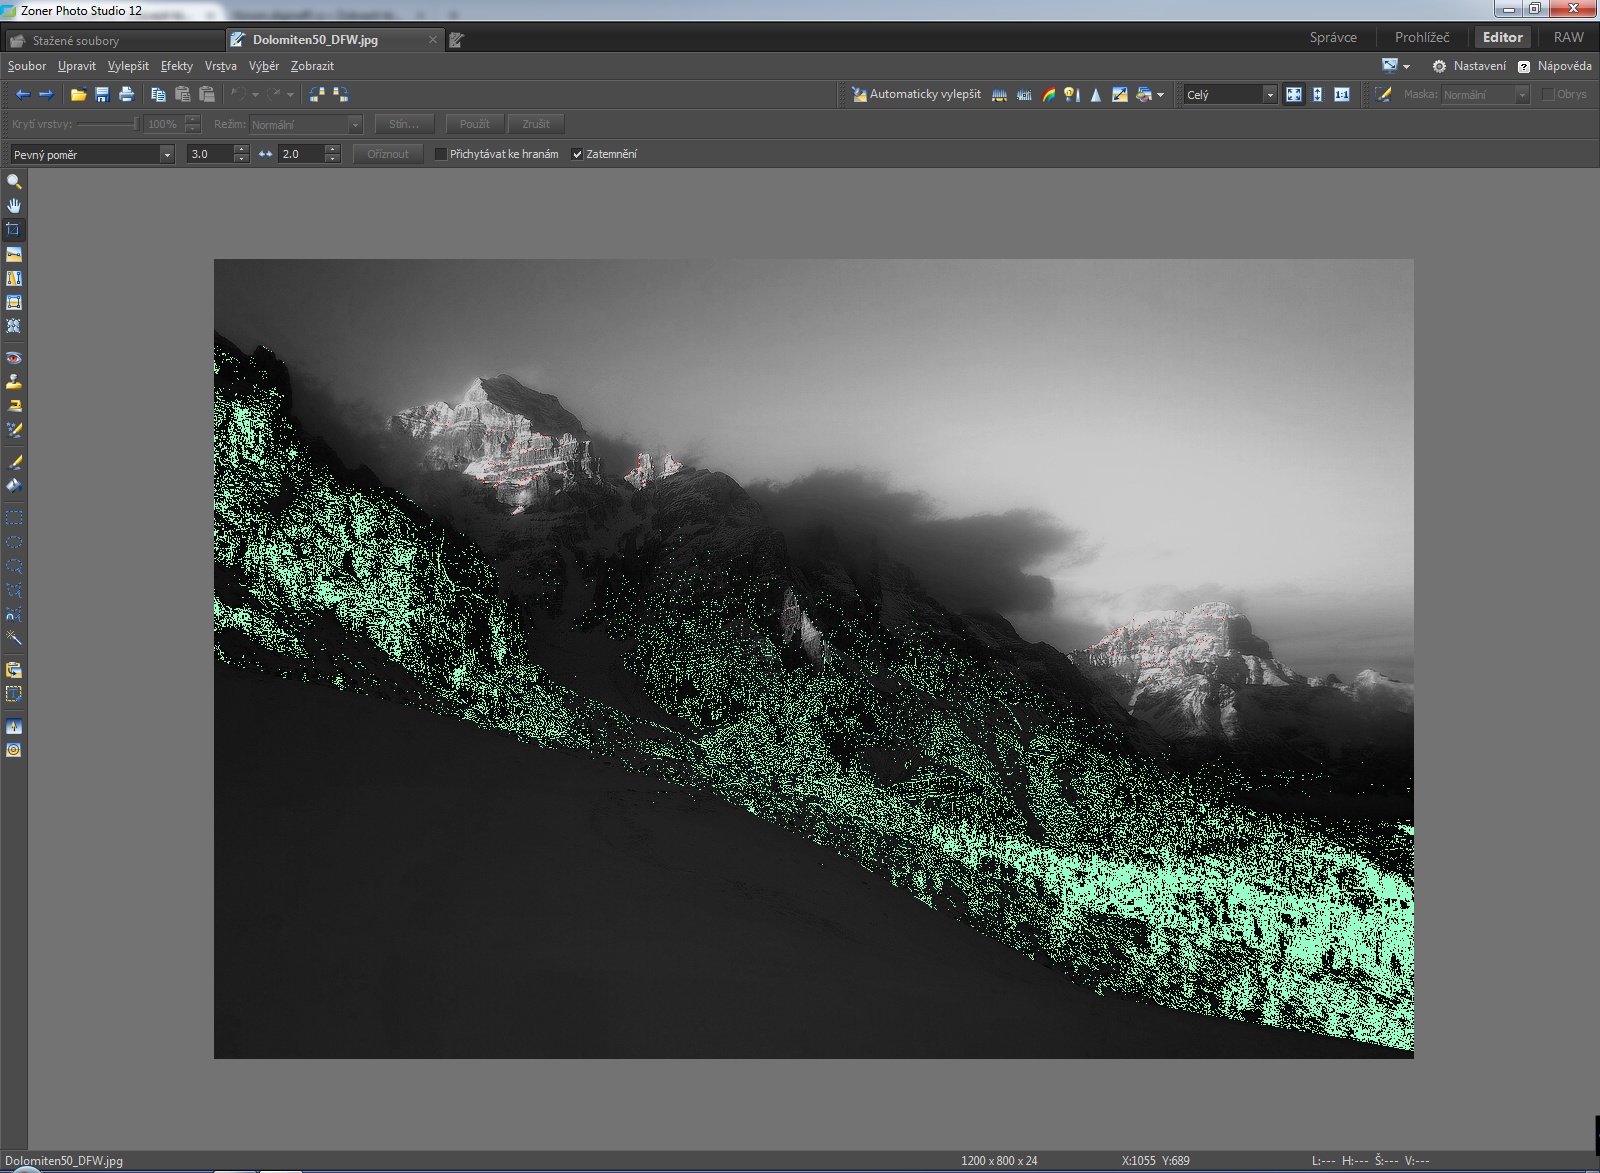Select the Hand pan tool
This screenshot has height=1173, width=1600.
coord(14,206)
